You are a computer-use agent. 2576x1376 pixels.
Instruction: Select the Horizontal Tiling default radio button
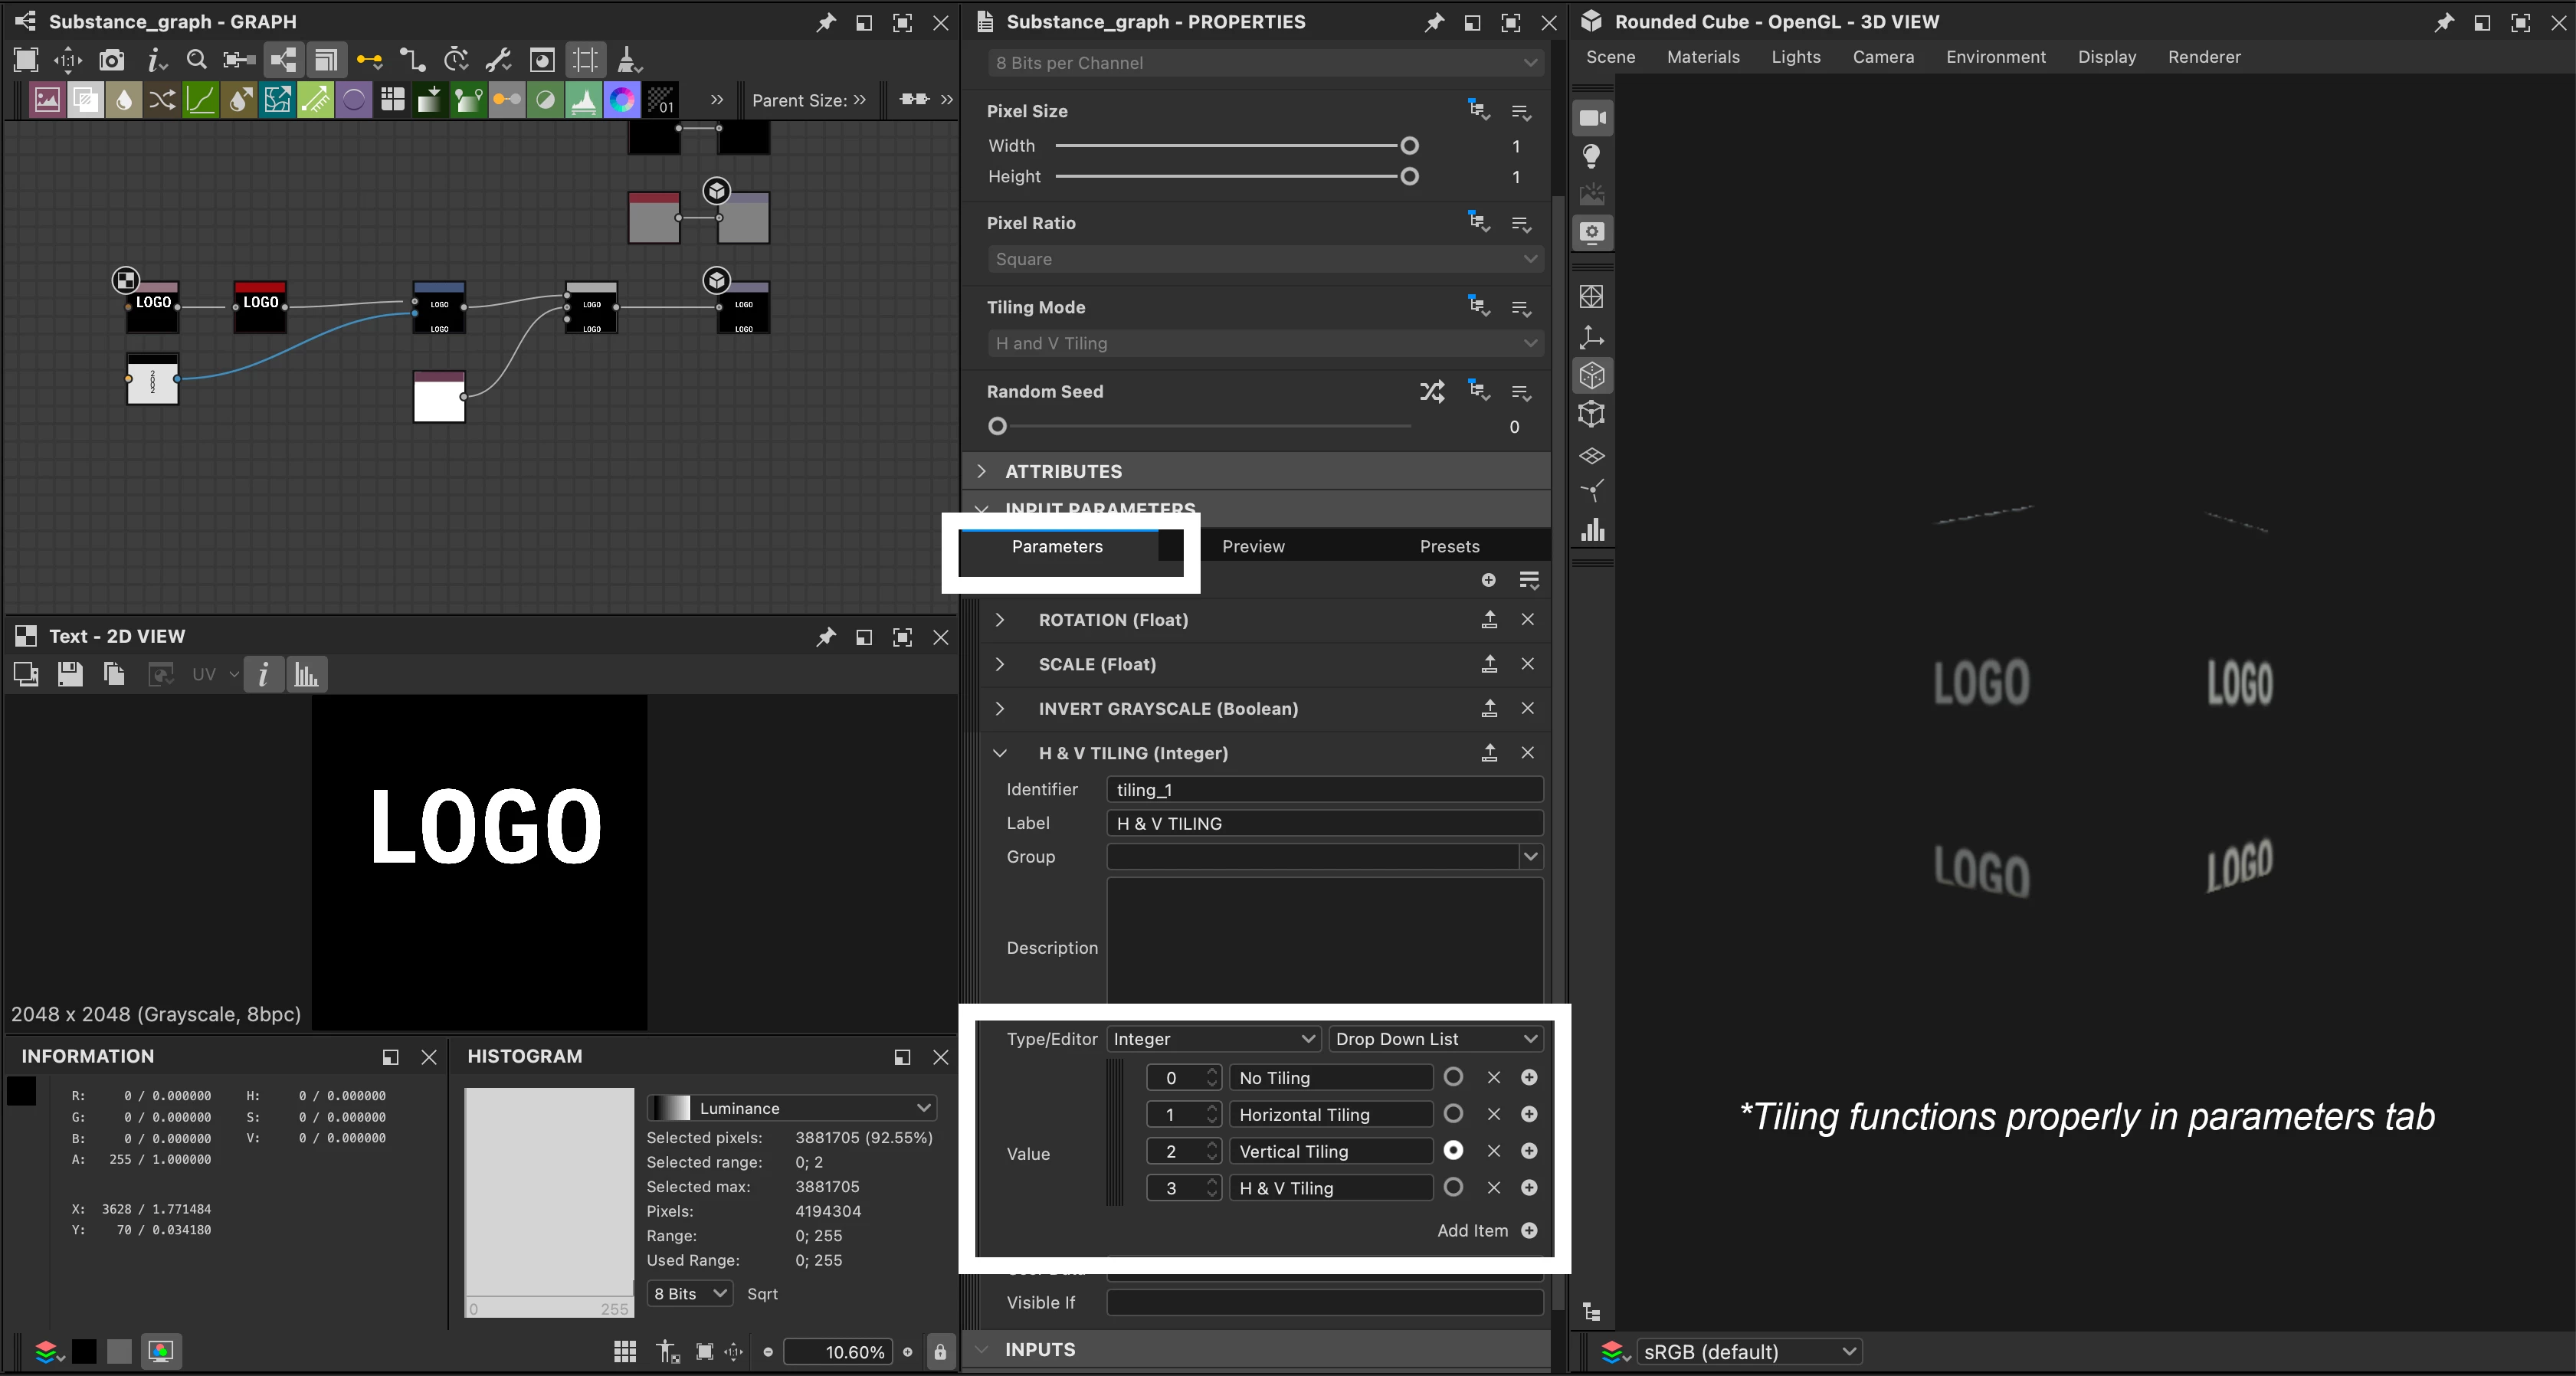coord(1453,1114)
